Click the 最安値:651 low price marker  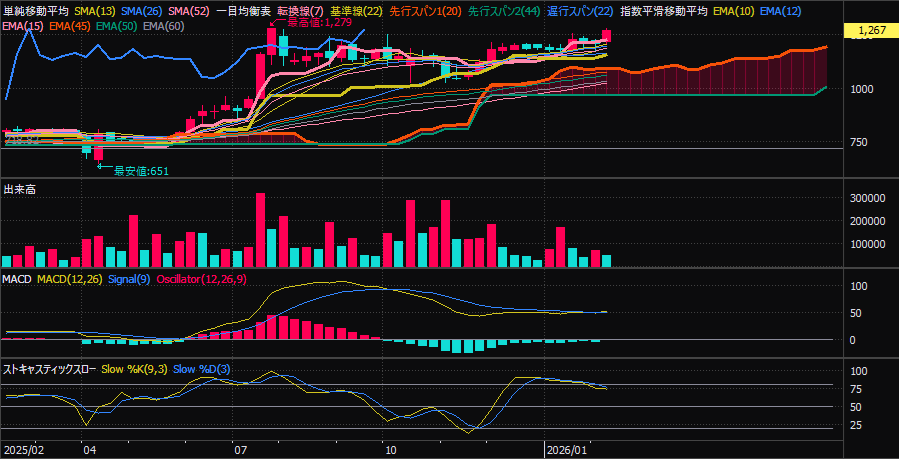tap(140, 171)
